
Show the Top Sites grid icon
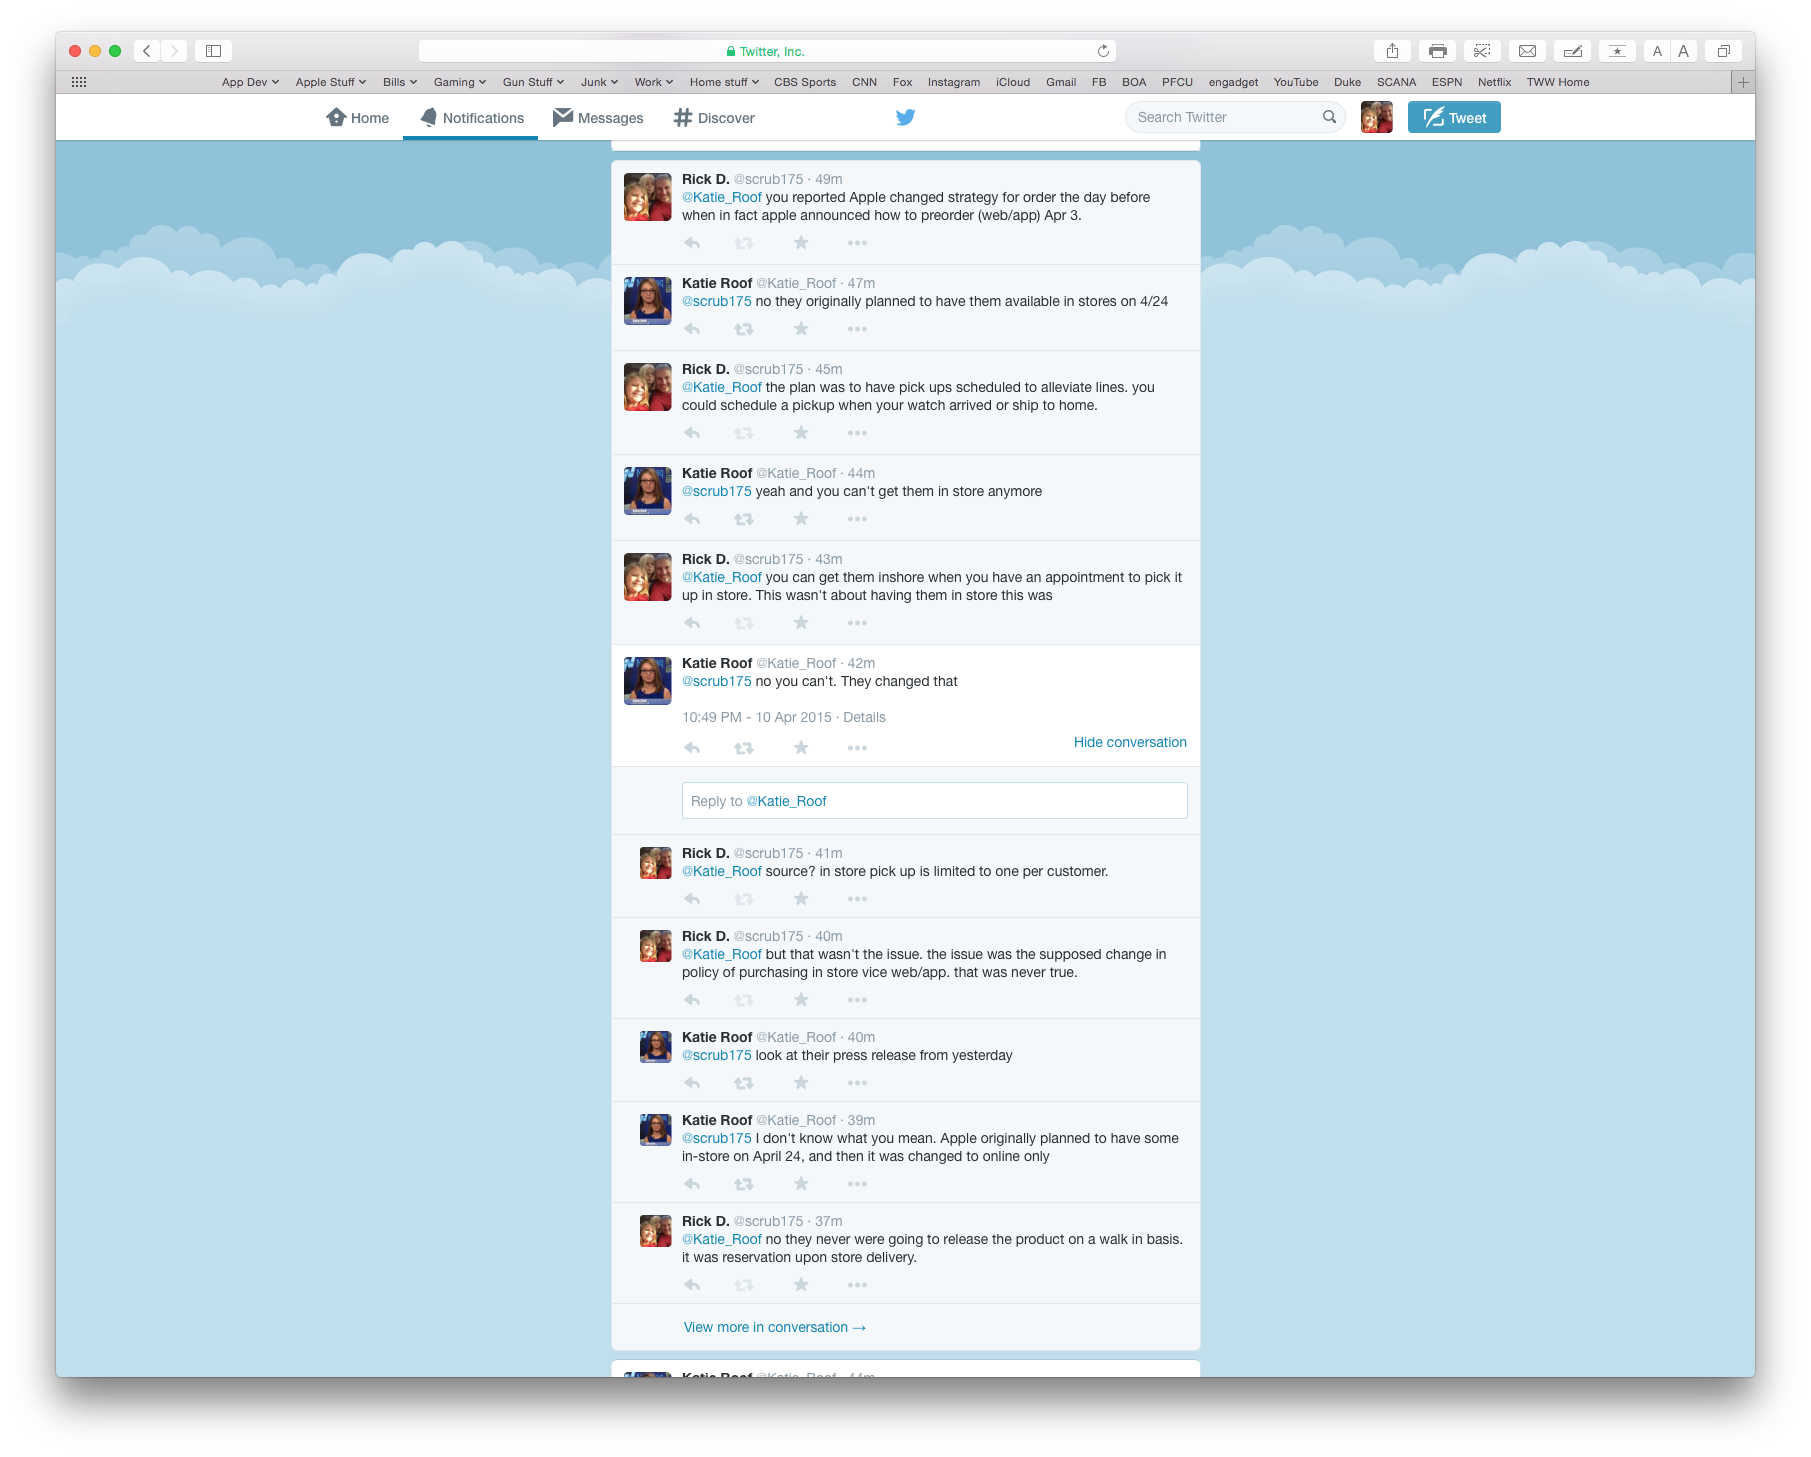click(79, 82)
